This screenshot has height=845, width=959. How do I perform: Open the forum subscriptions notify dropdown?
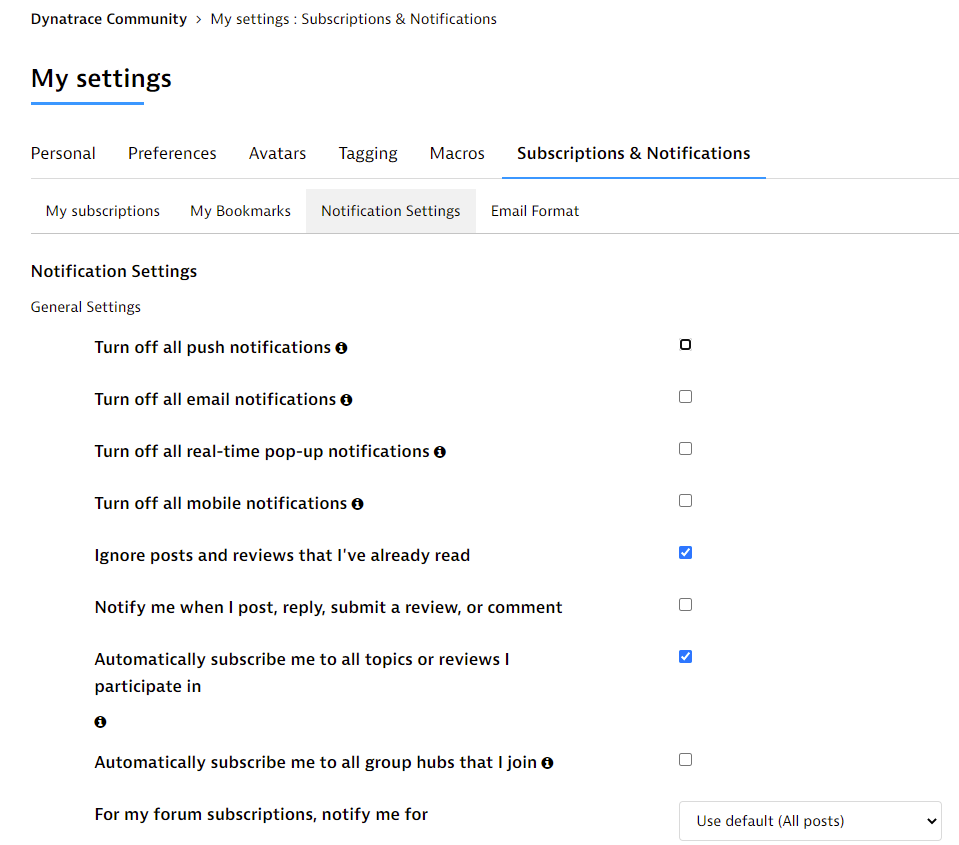[810, 821]
